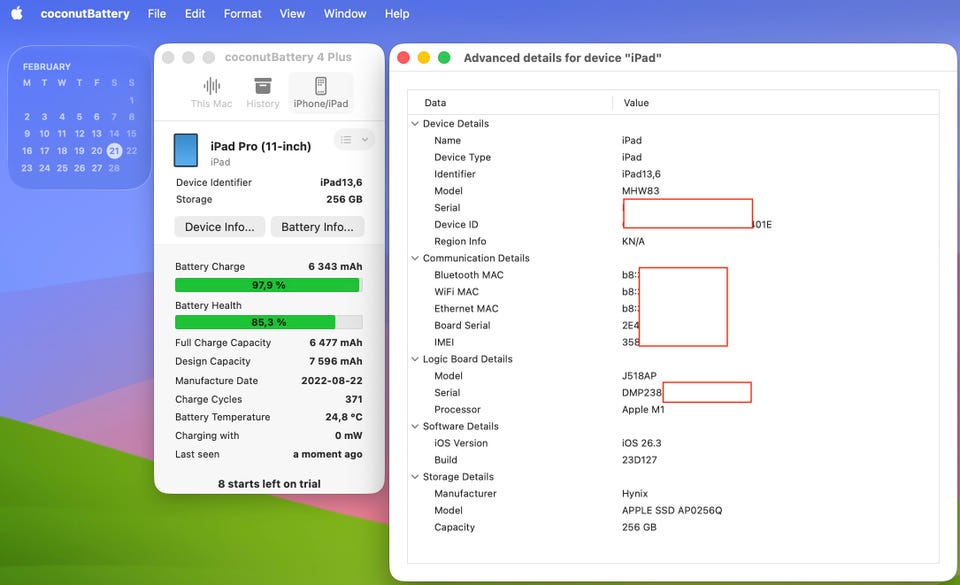960x585 pixels.
Task: Click the Storage value 256 GB in main window
Action: [x=344, y=199]
